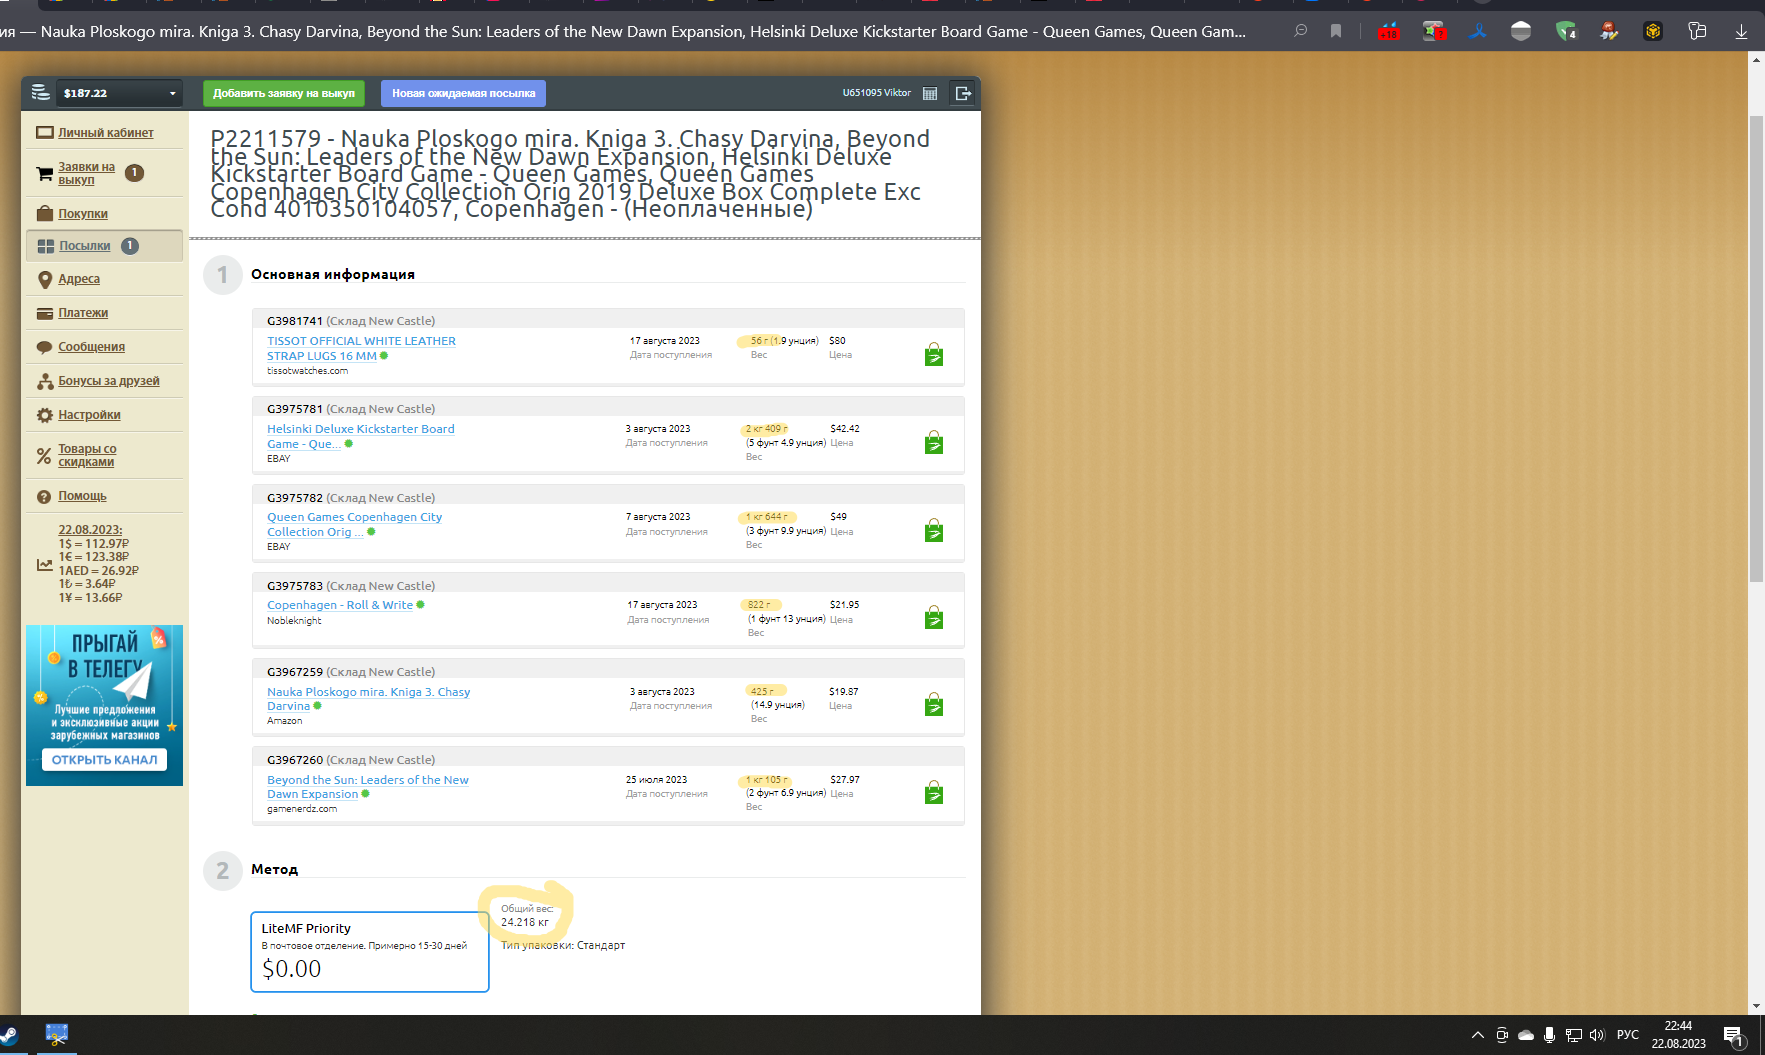Click the exchange rates date 22.08.2023
This screenshot has width=1765, height=1055.
pyautogui.click(x=90, y=530)
